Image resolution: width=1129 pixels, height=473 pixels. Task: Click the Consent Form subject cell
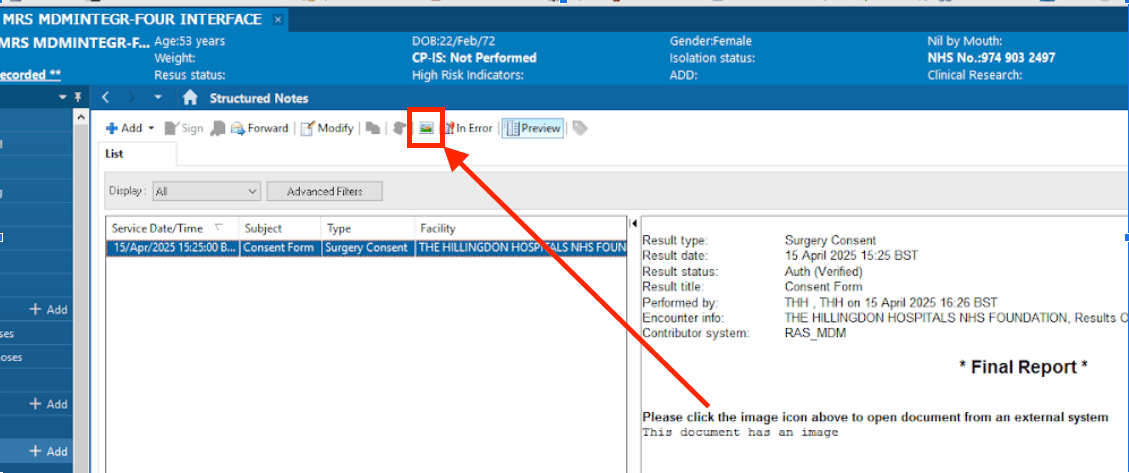280,248
